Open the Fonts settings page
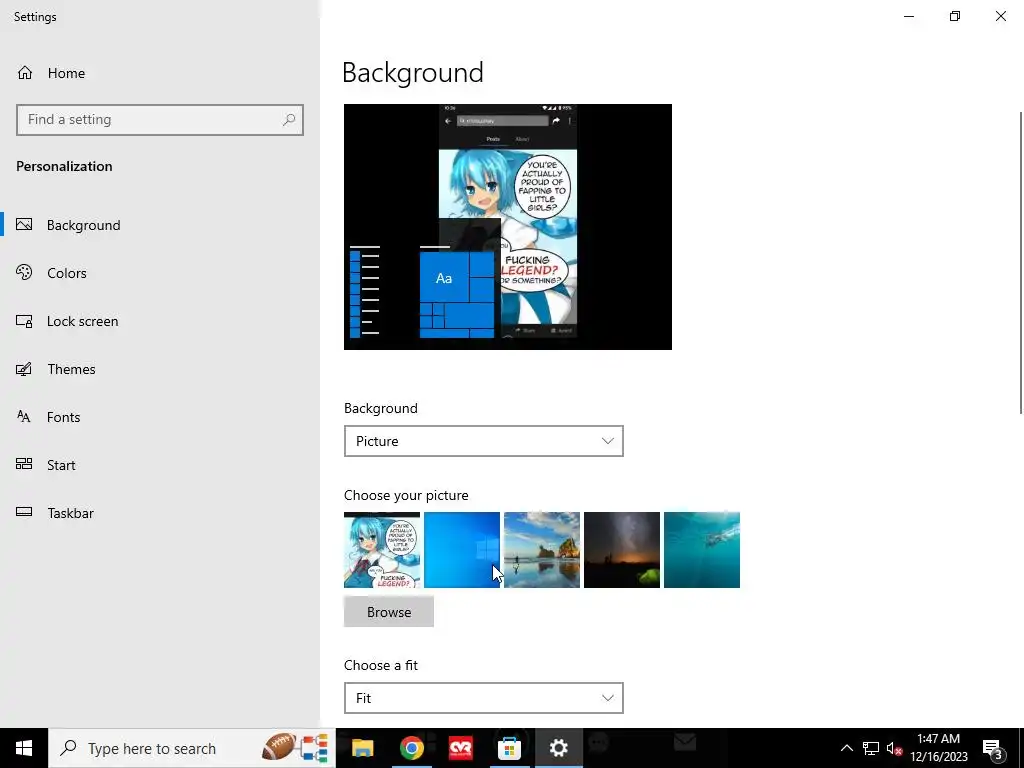1024x768 pixels. [x=63, y=417]
